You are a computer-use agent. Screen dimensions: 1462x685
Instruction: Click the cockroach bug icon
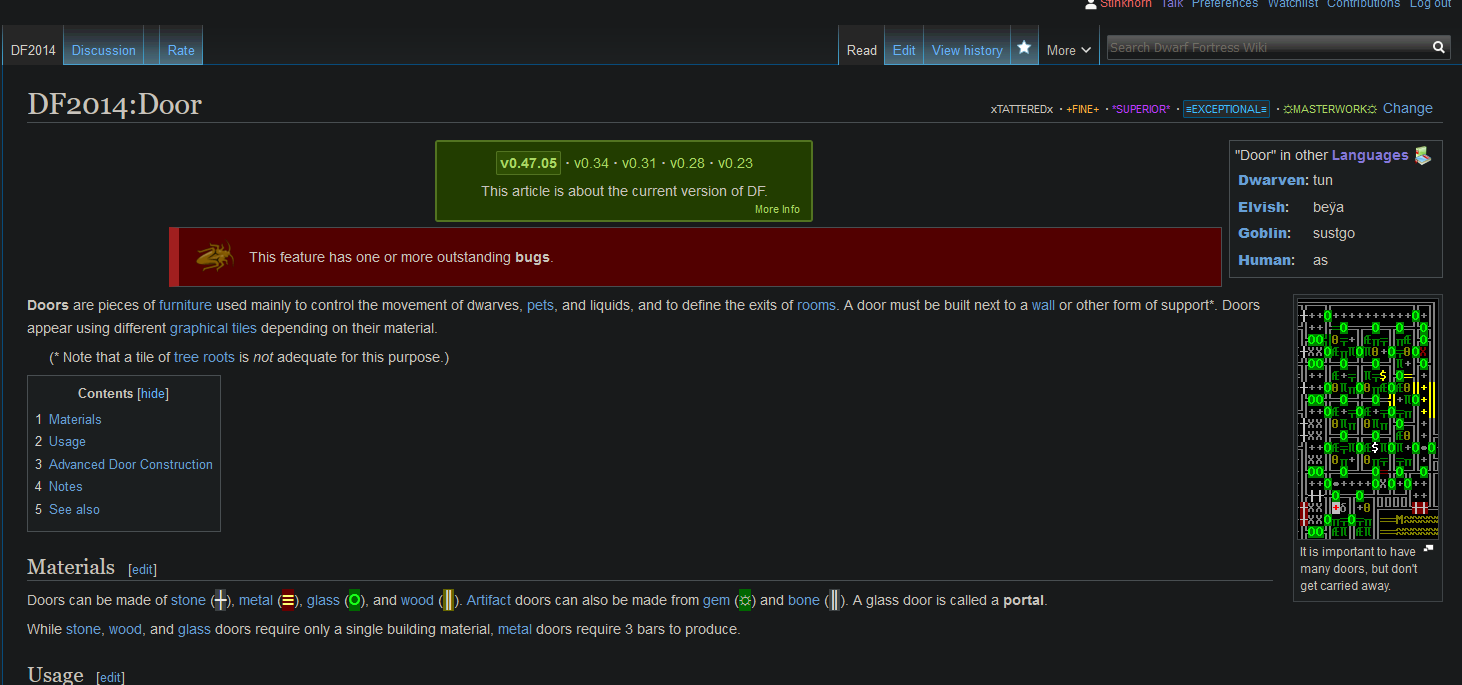pyautogui.click(x=215, y=256)
